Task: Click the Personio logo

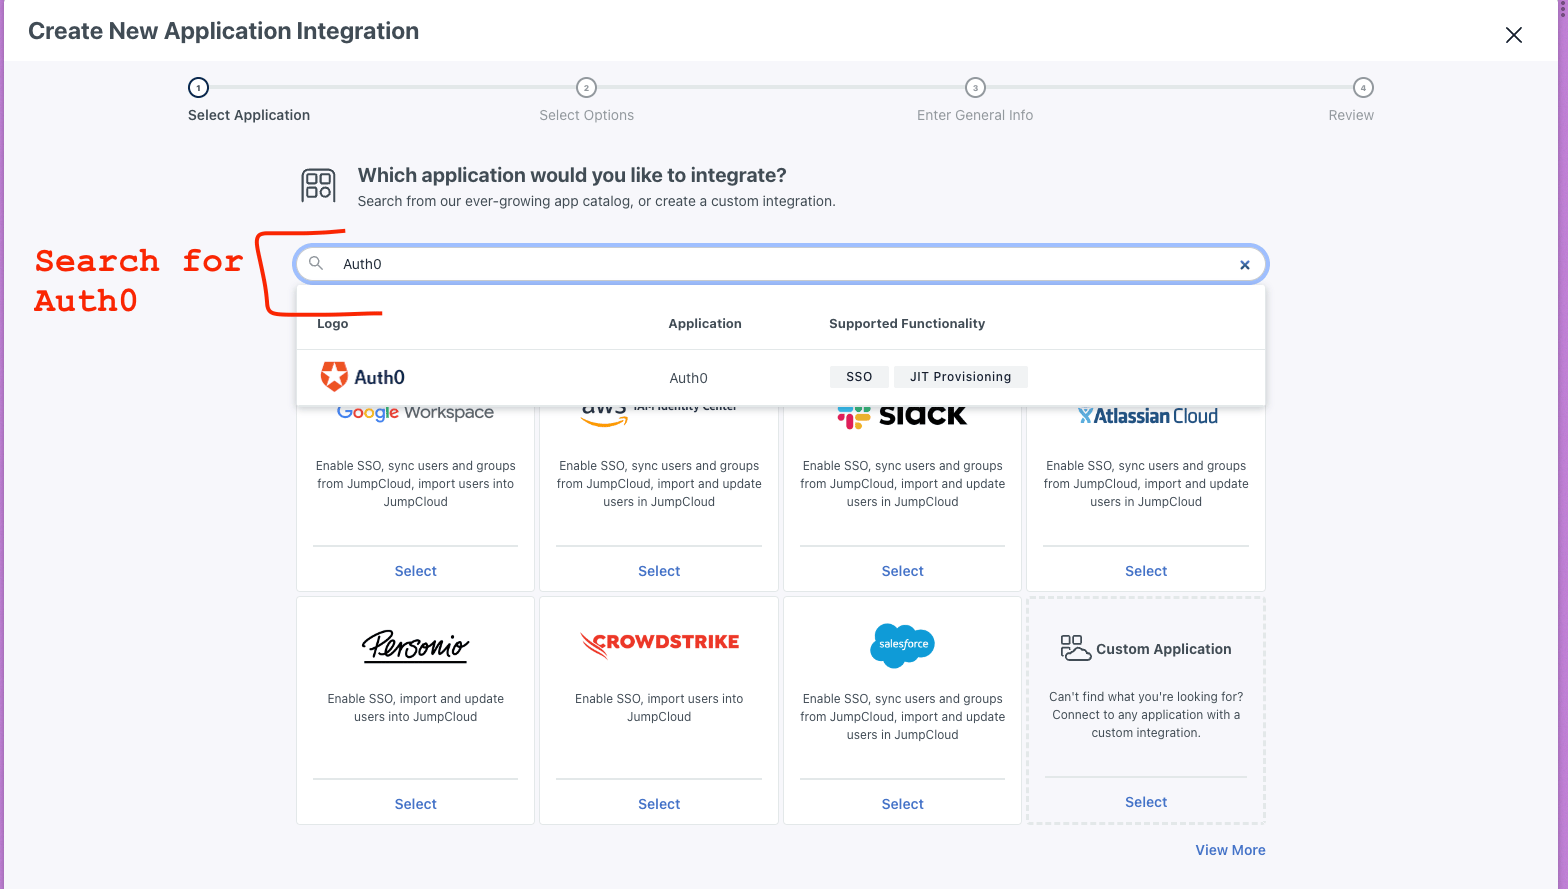Action: pyautogui.click(x=415, y=645)
